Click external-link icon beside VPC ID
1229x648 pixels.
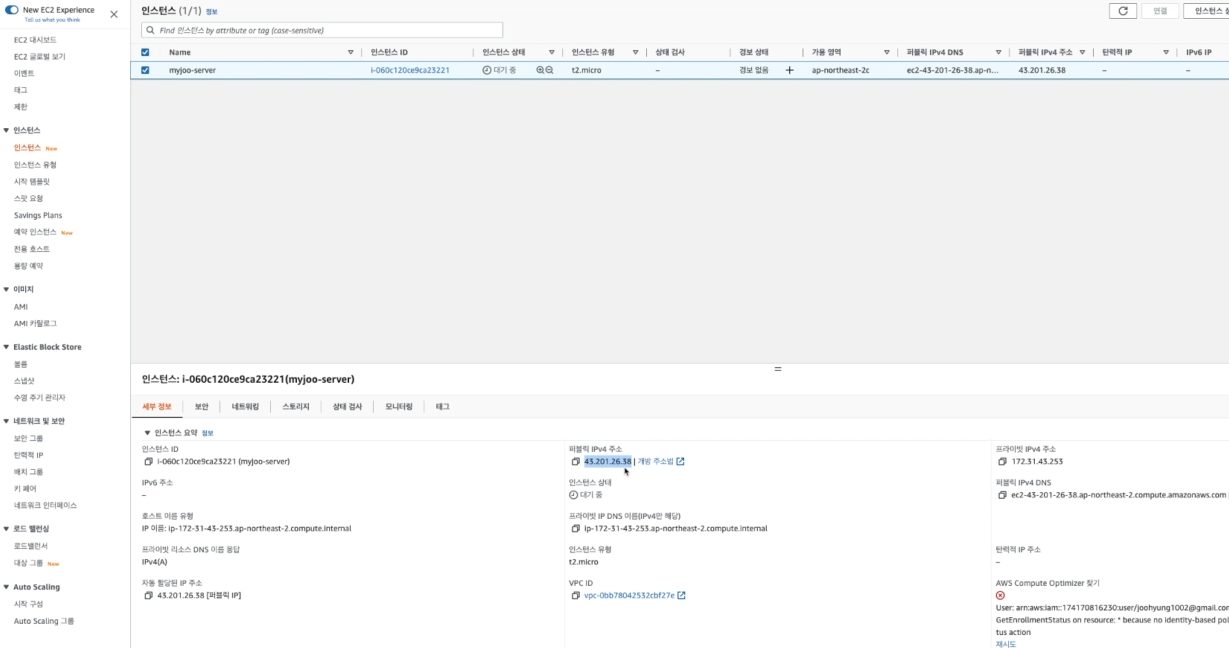[x=681, y=596]
